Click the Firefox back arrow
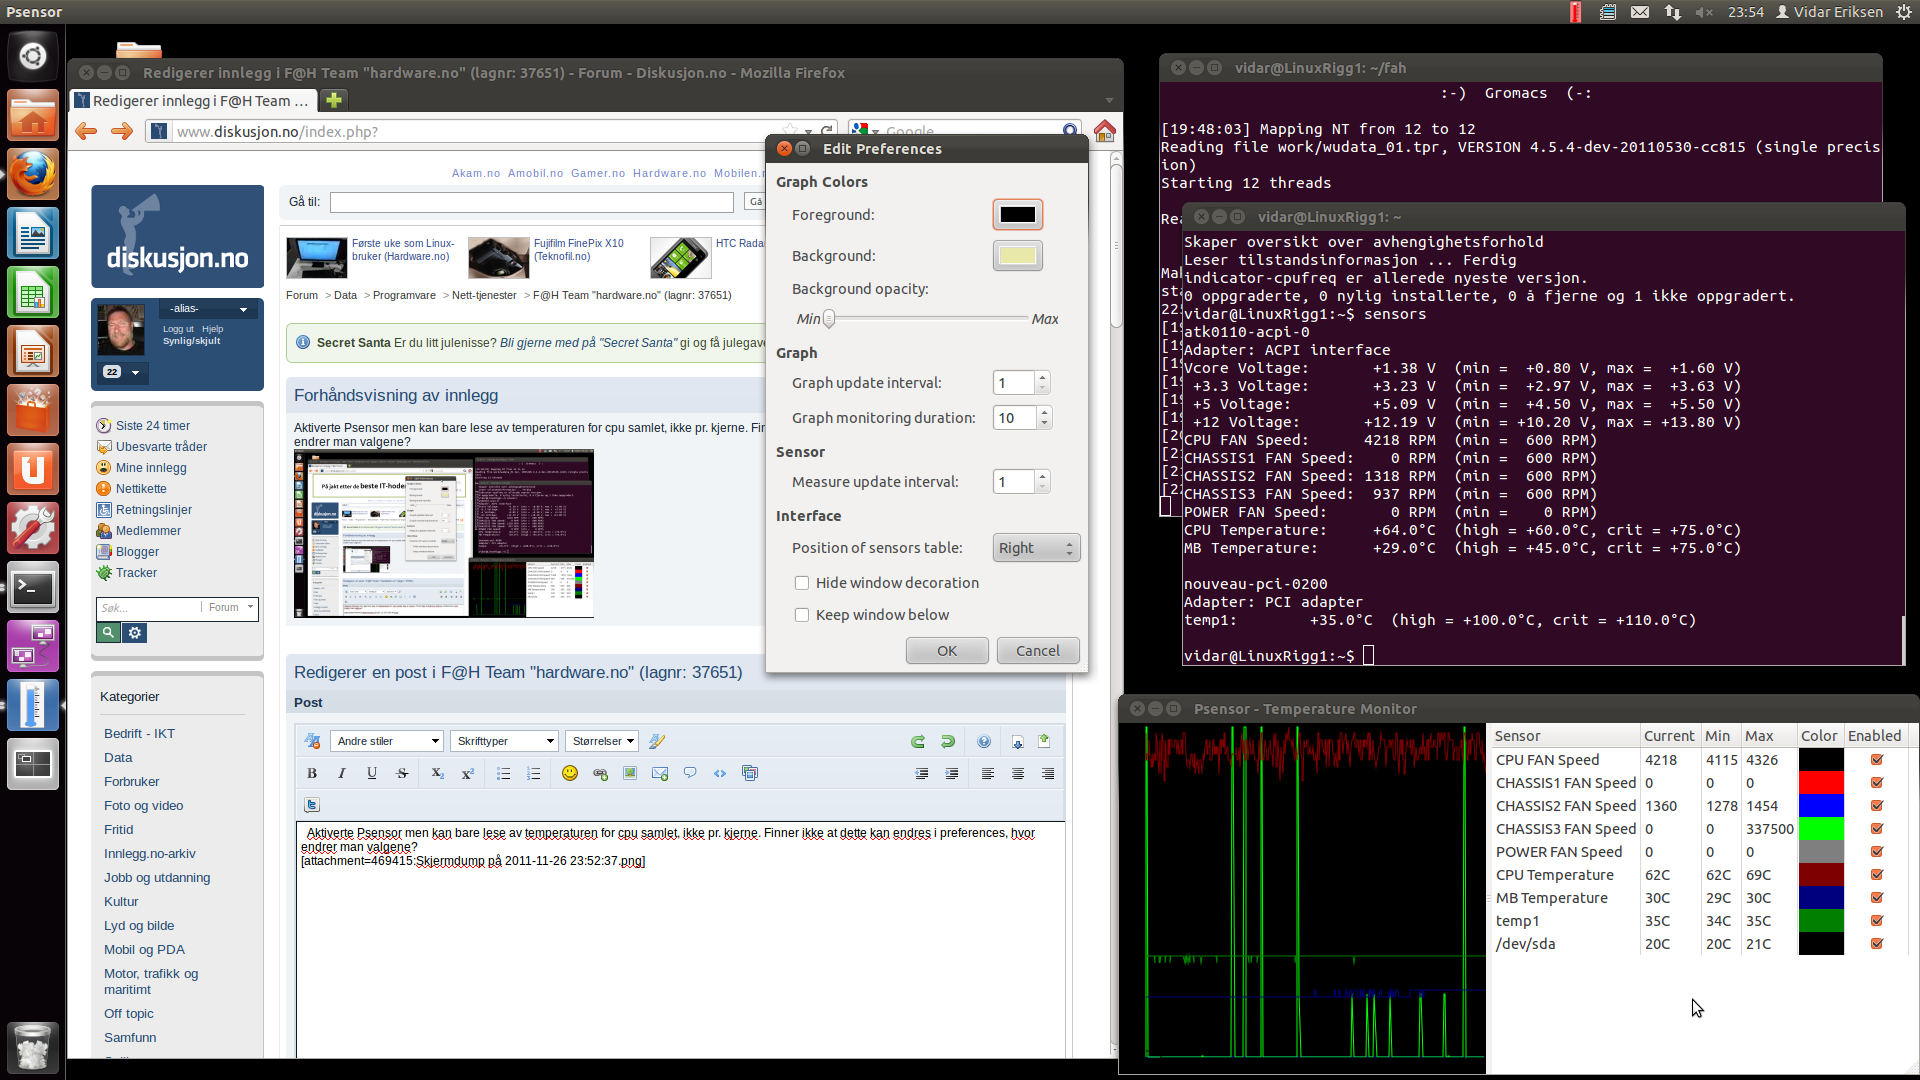Viewport: 1920px width, 1080px height. 86,131
